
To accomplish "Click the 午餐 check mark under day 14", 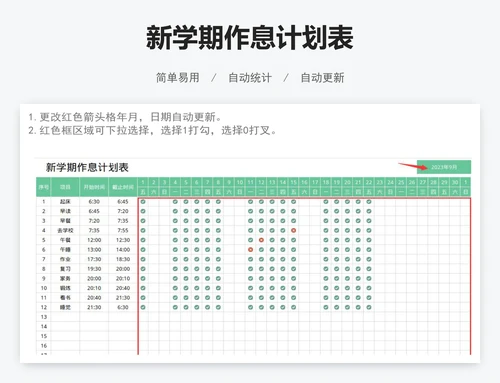I will [283, 240].
